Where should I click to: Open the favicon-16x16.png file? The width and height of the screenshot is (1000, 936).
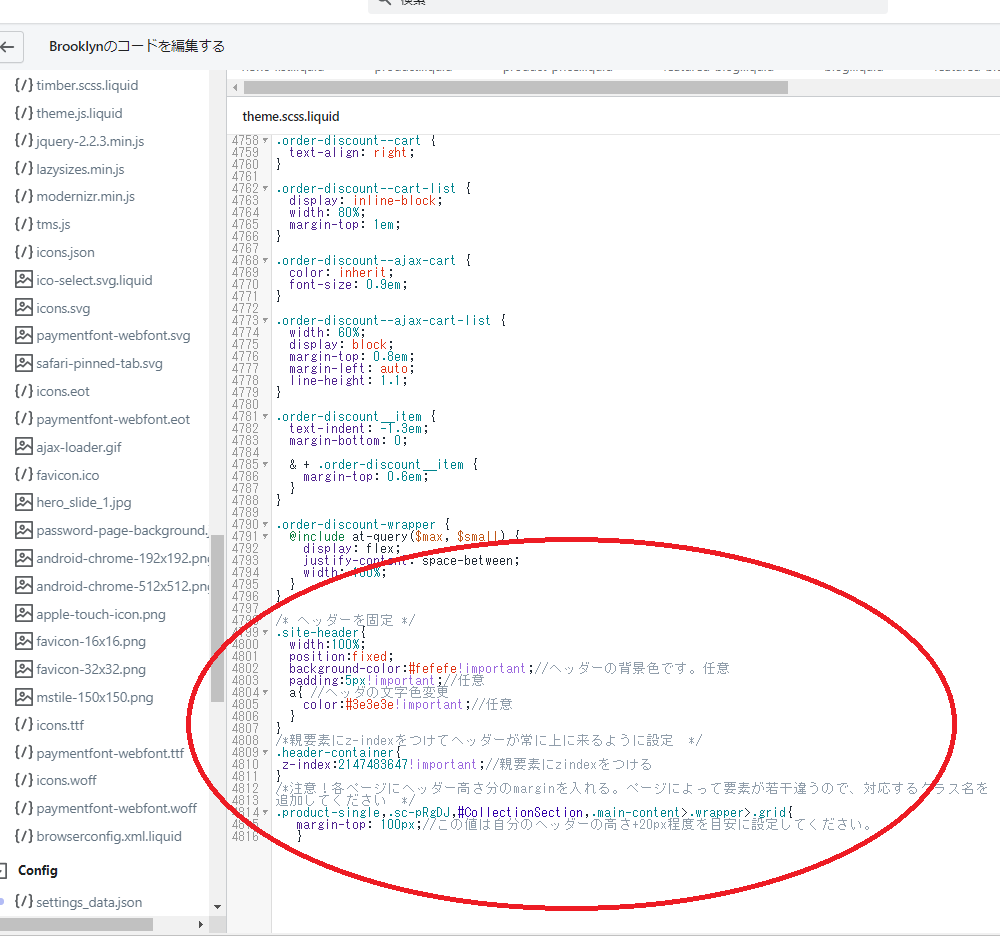[x=90, y=641]
